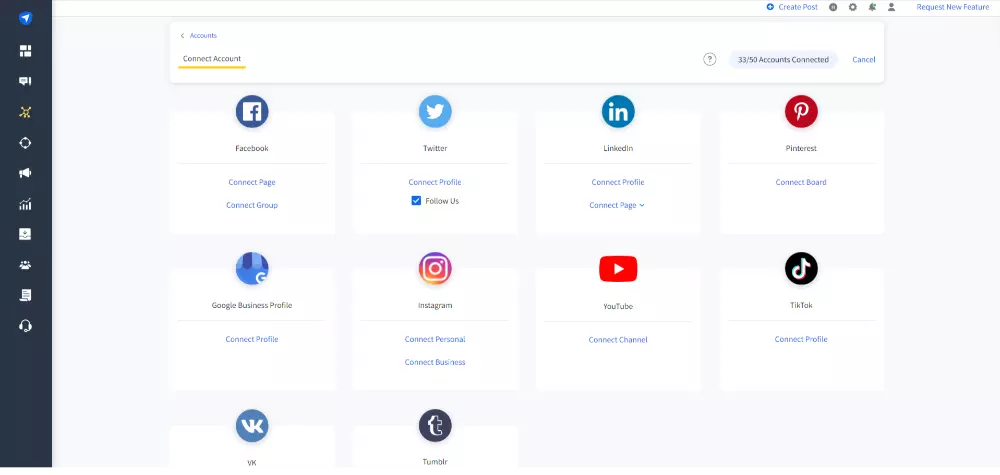Click Connect Business under Instagram

click(435, 362)
